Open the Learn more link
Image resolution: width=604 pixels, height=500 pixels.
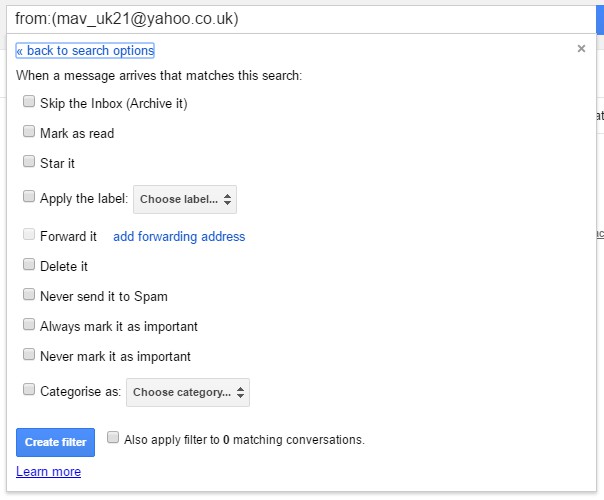pos(48,472)
